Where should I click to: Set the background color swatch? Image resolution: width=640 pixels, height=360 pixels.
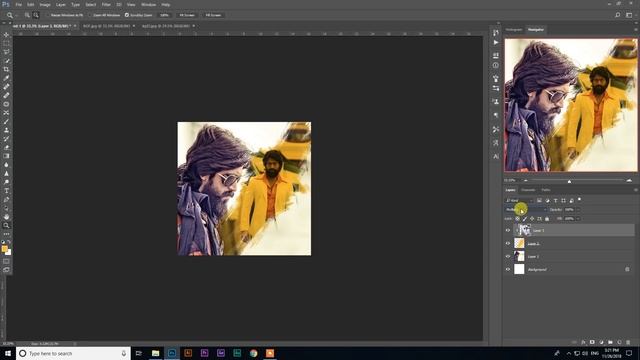(9, 252)
